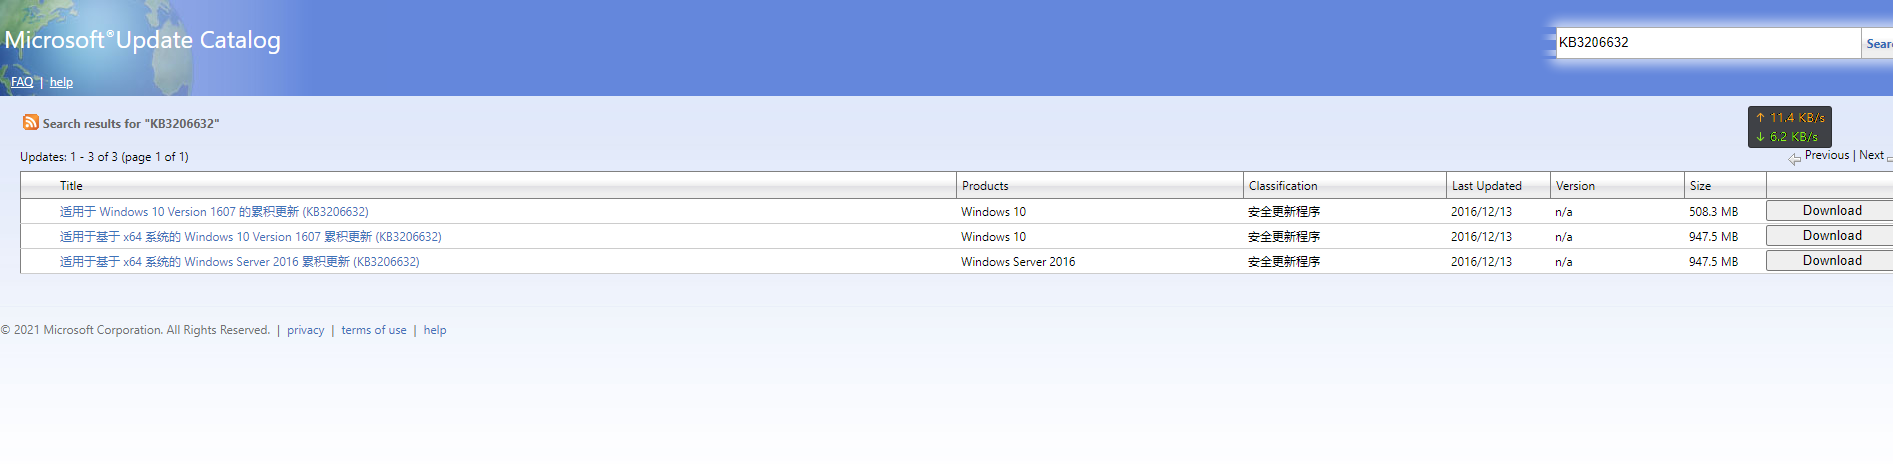
Task: Go to the Next results page
Action: point(1871,155)
